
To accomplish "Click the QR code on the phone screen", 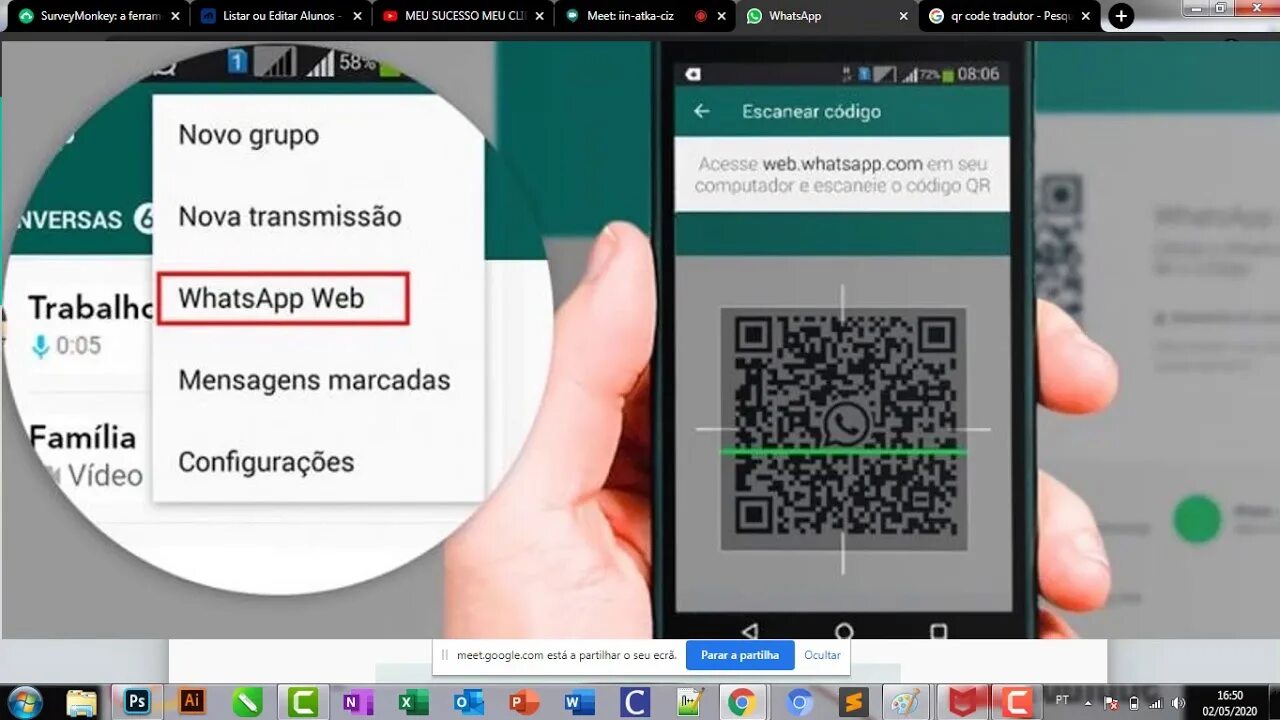I will [843, 428].
